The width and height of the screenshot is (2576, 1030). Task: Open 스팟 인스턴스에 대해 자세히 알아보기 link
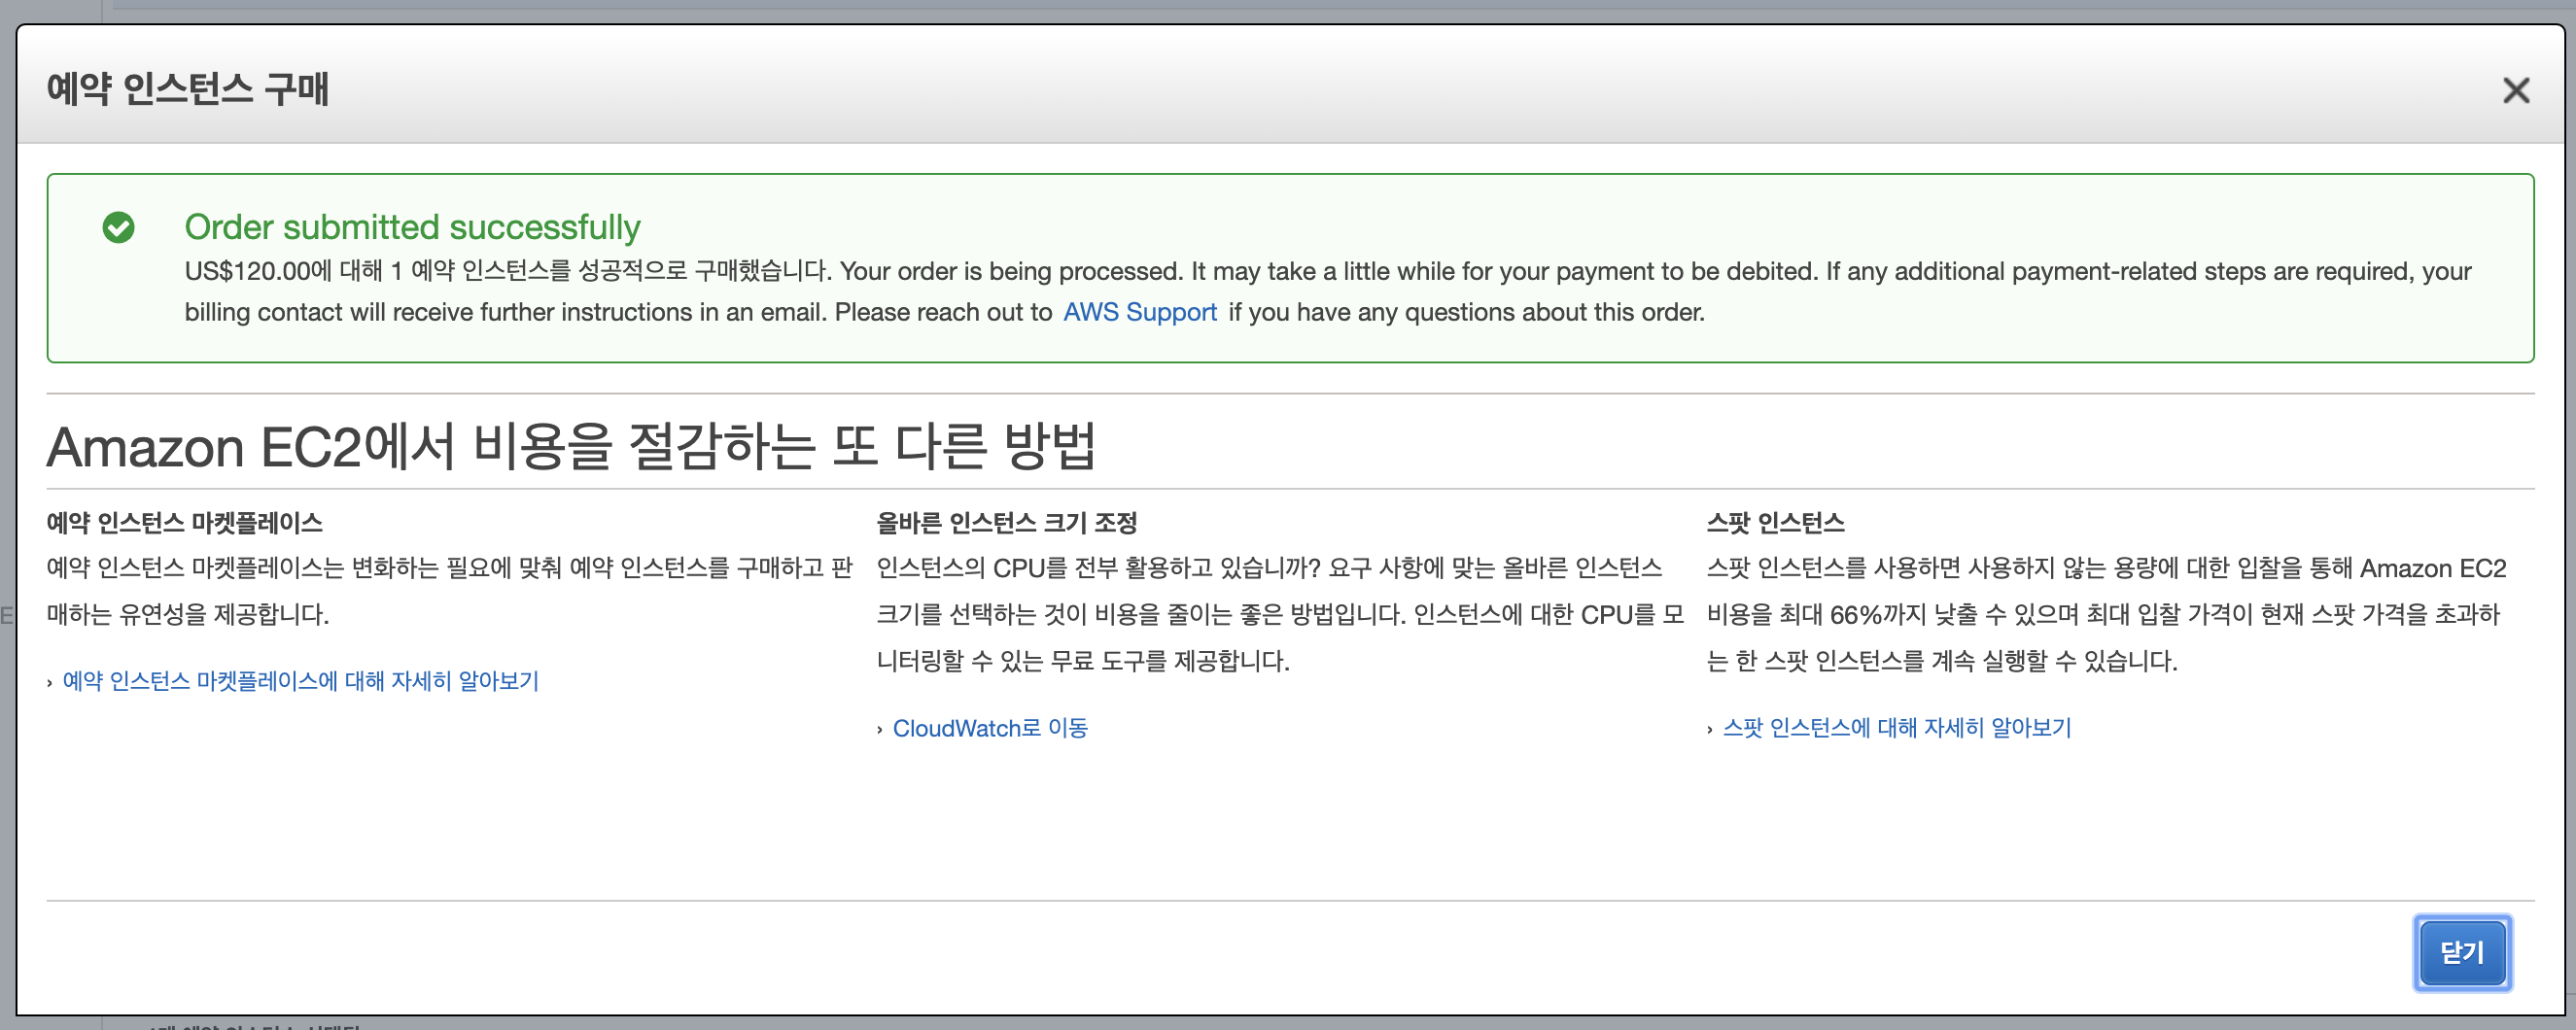click(x=1896, y=728)
